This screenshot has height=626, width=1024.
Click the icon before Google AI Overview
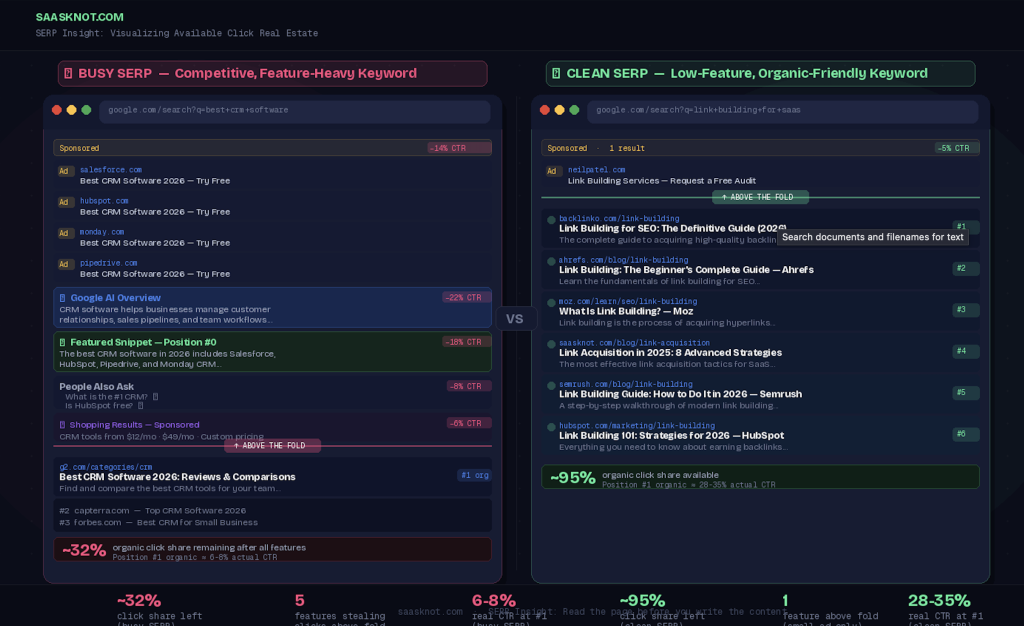point(62,298)
